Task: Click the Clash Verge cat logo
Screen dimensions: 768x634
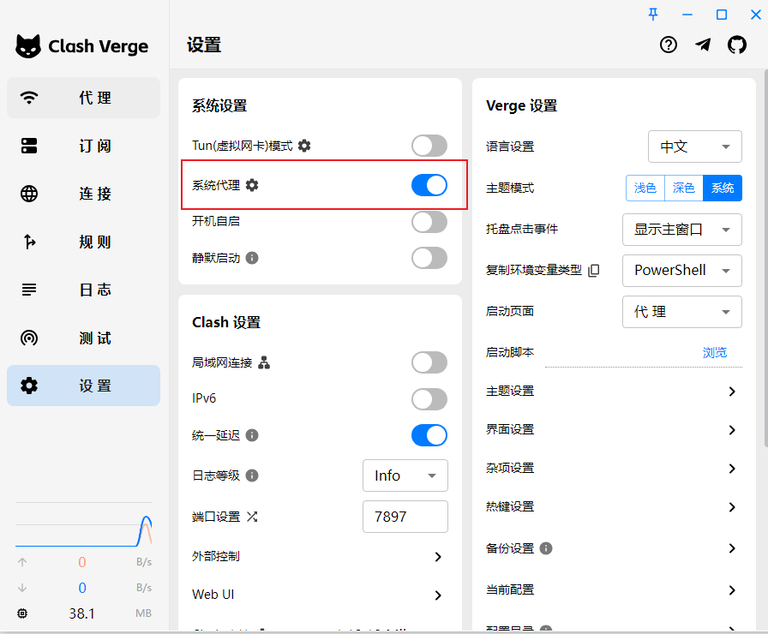Action: pyautogui.click(x=28, y=47)
